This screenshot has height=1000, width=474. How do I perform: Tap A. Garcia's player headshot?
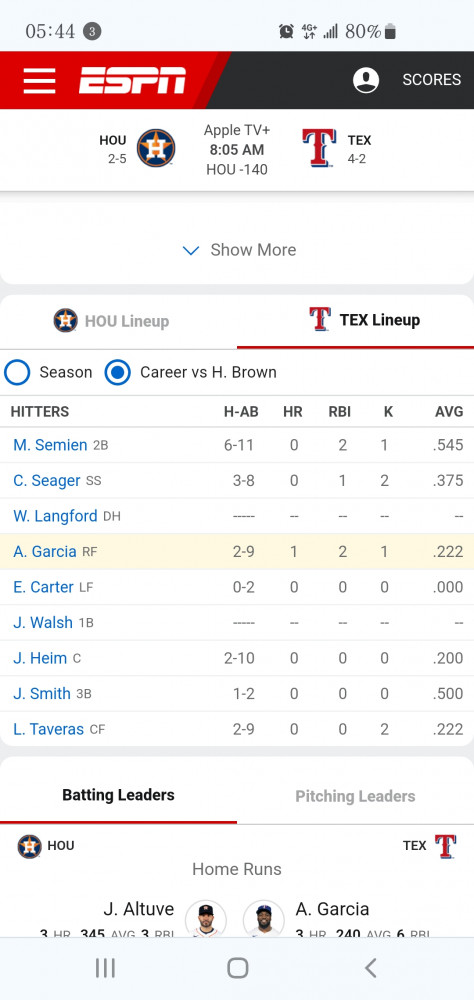click(x=263, y=919)
